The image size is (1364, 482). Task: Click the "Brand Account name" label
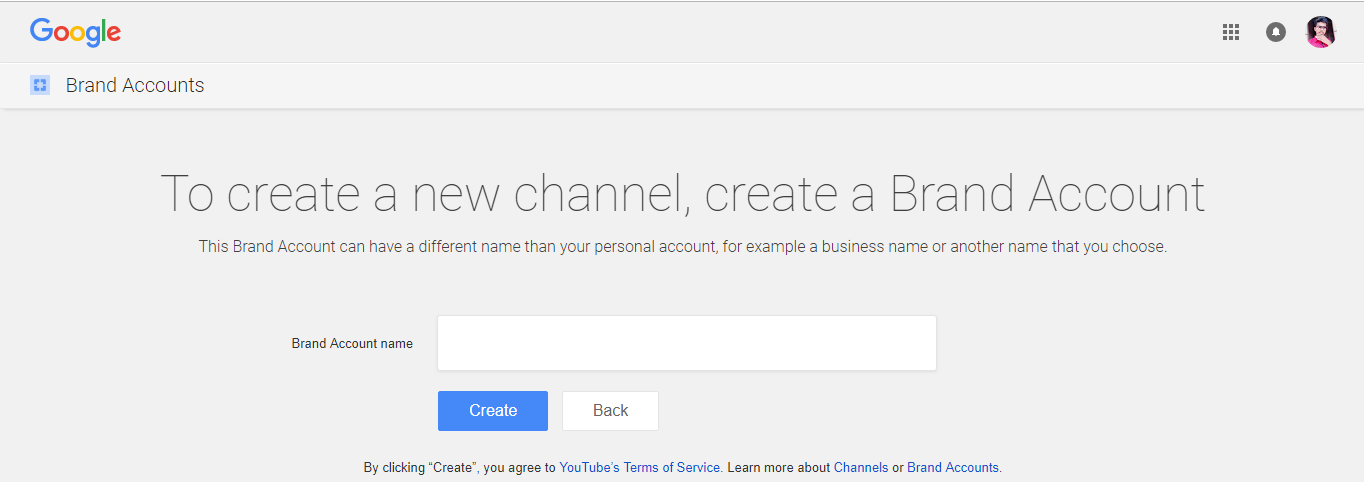tap(352, 343)
